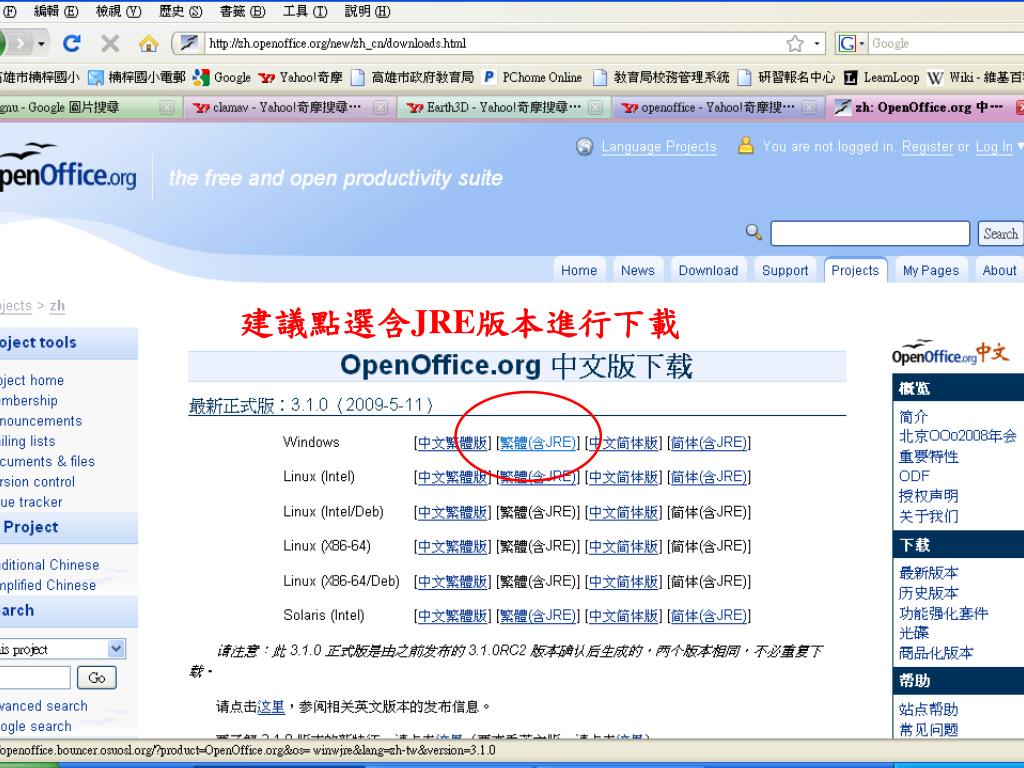Select the News navigation tab

coord(638,270)
